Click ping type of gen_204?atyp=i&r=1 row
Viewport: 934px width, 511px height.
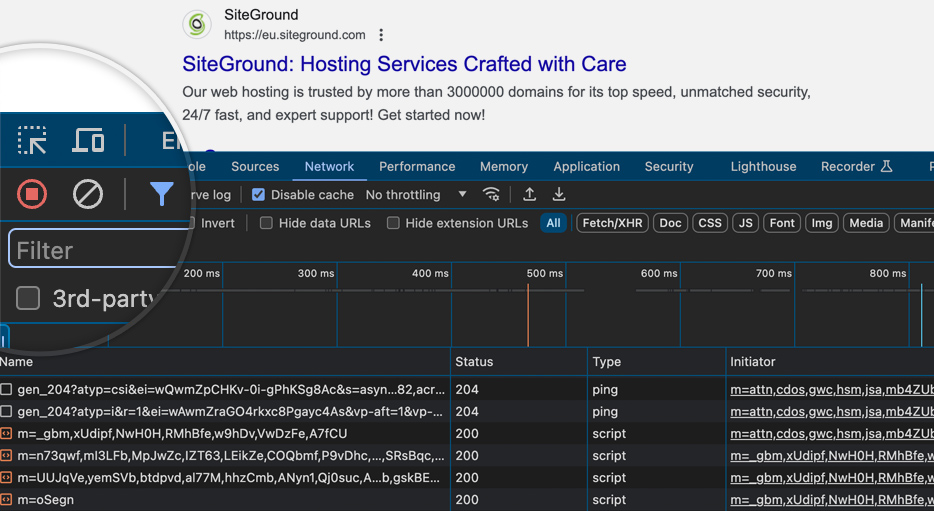605,412
